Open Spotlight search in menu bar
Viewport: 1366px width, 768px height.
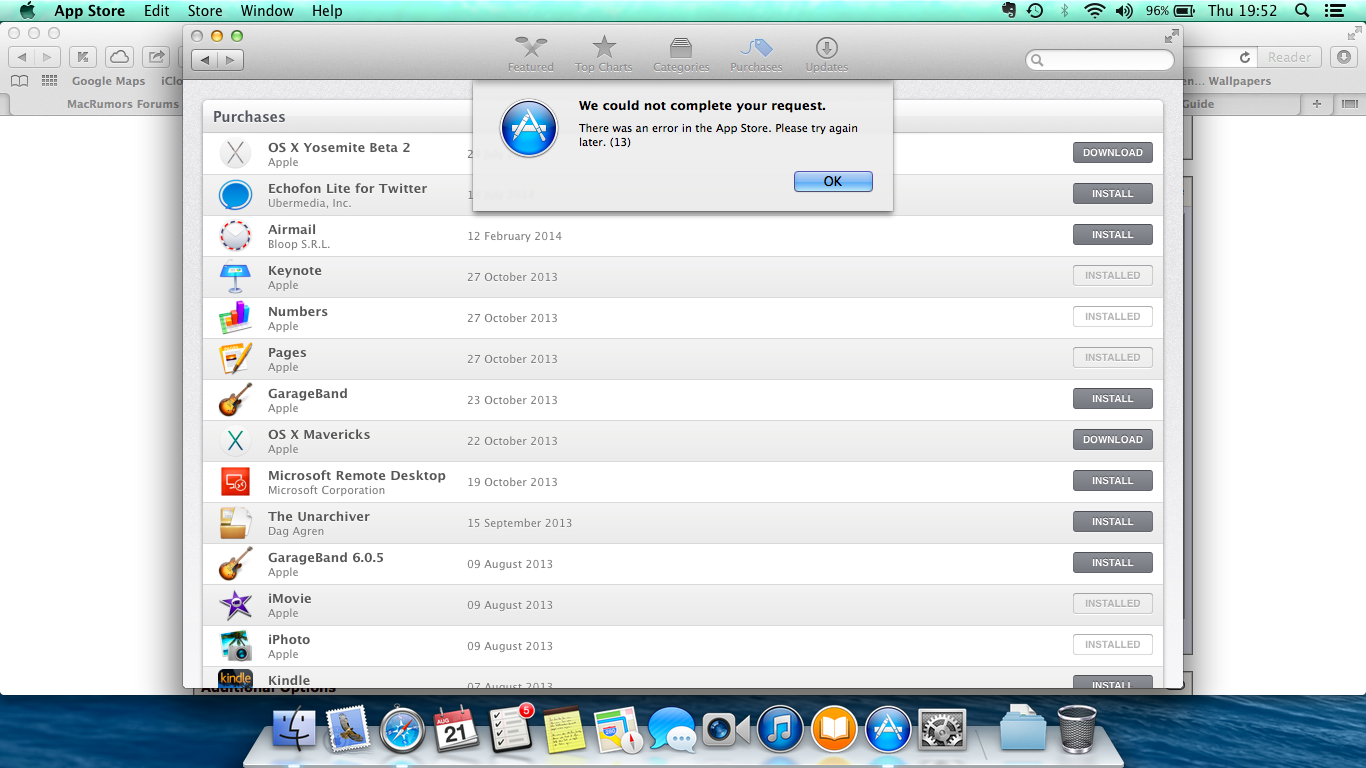(1302, 11)
